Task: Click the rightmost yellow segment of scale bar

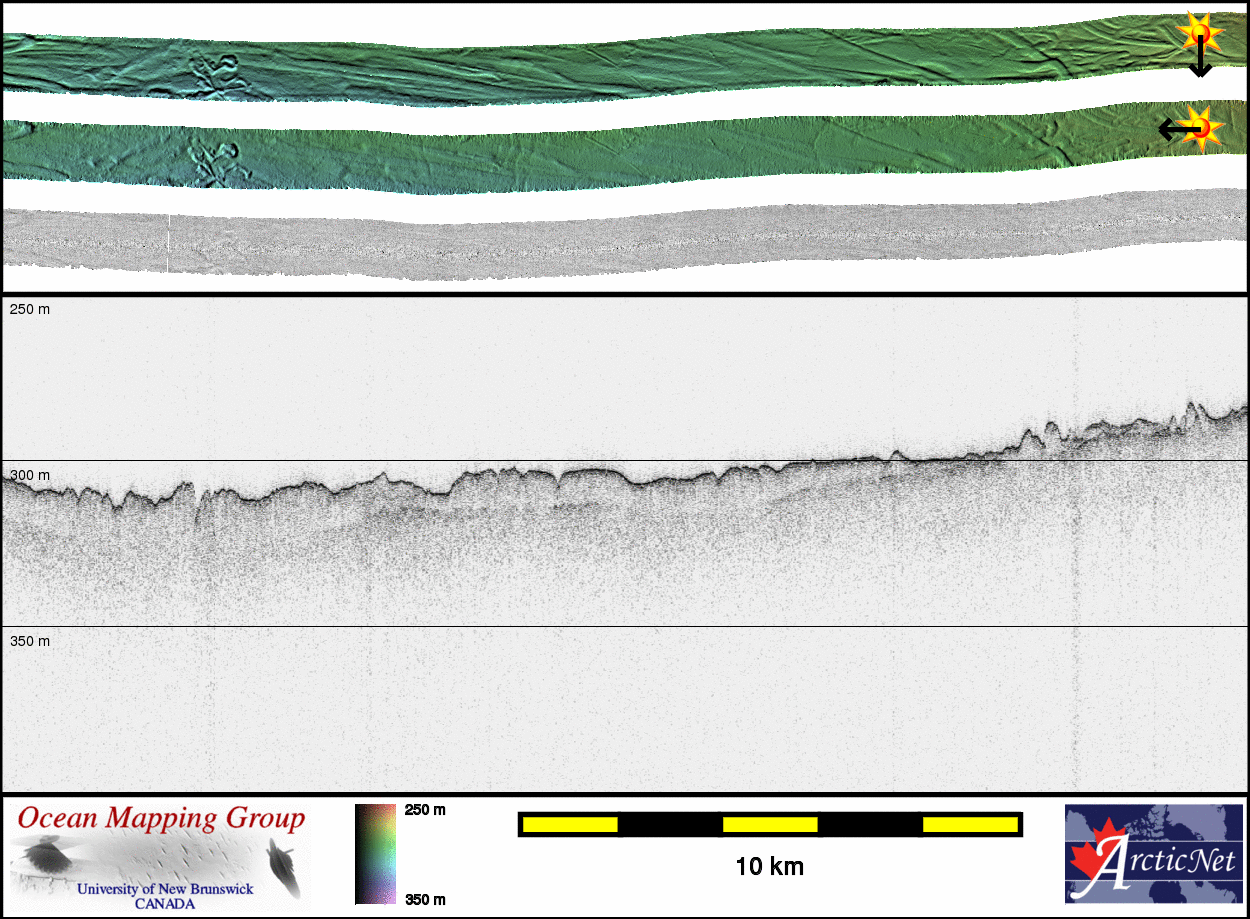Action: 969,824
